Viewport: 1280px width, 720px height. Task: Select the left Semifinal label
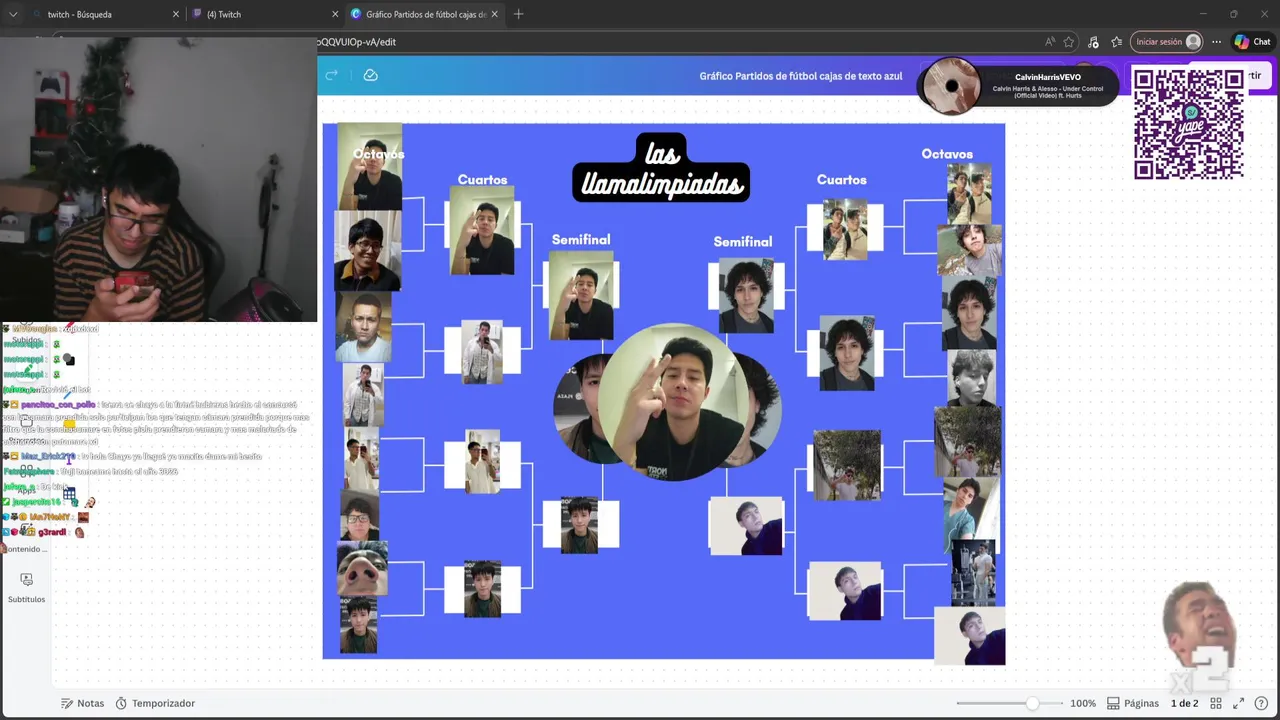(x=581, y=240)
